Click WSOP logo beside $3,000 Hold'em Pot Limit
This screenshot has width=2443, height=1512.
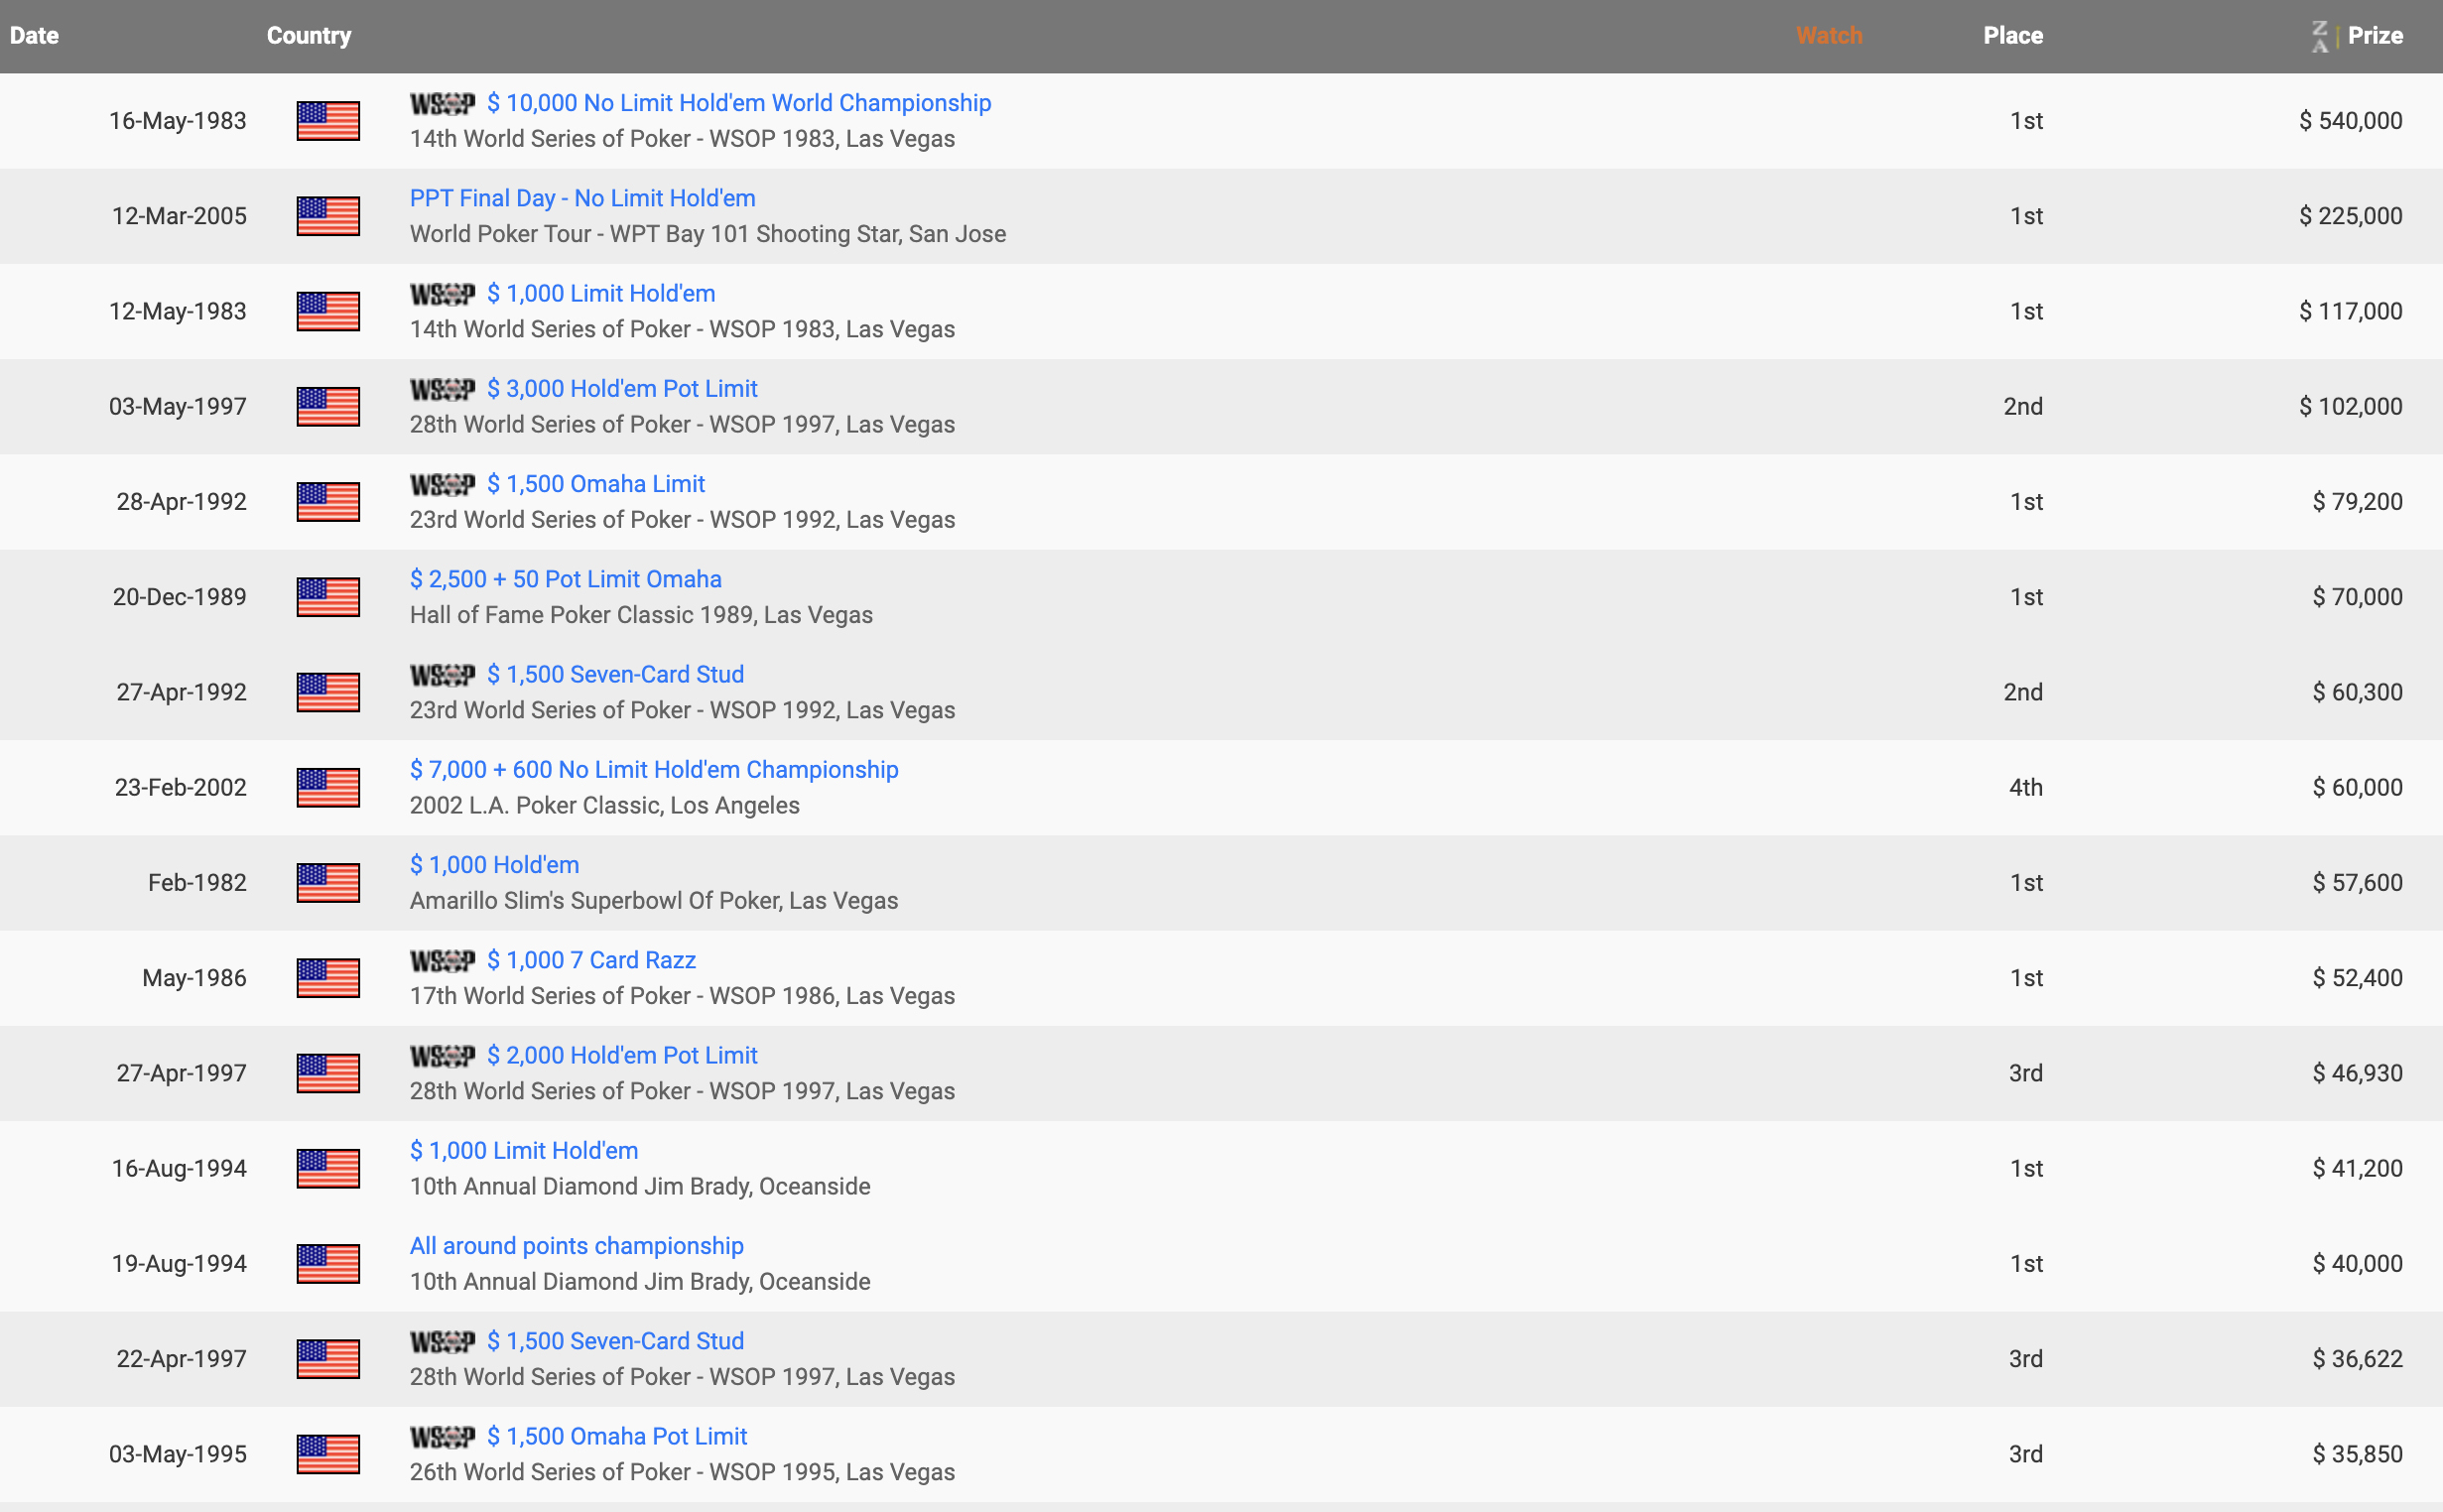(x=442, y=389)
